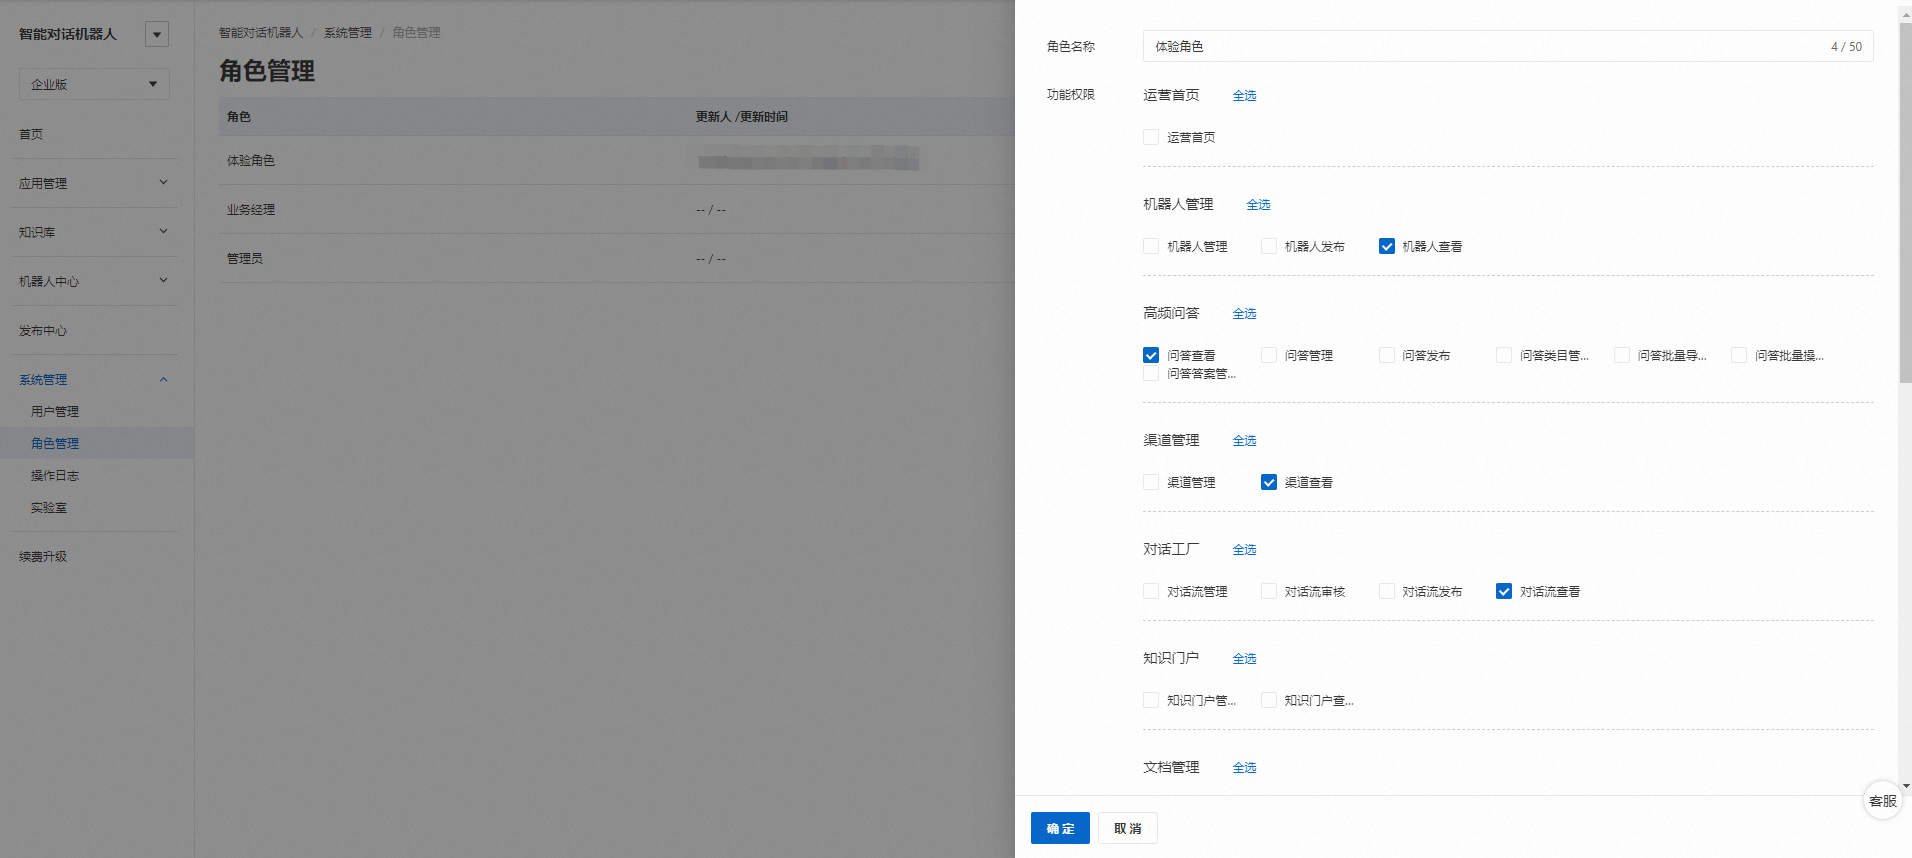Image resolution: width=1912 pixels, height=858 pixels.
Task: Click the 体验角色 row in the role table
Action: click(x=617, y=160)
